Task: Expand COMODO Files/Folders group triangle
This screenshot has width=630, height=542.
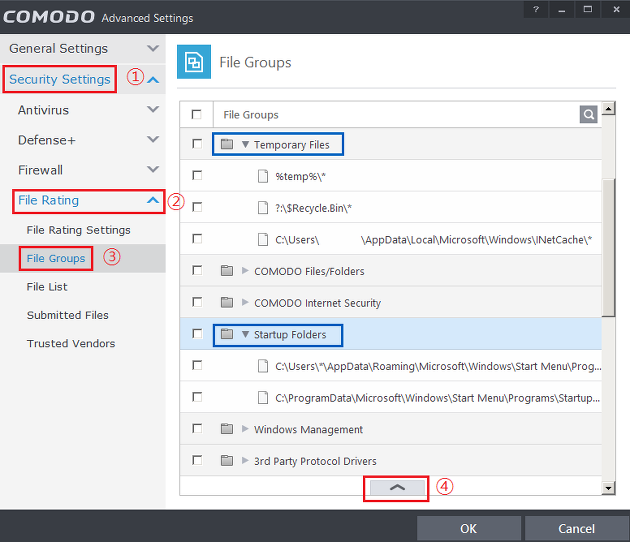Action: click(x=245, y=271)
